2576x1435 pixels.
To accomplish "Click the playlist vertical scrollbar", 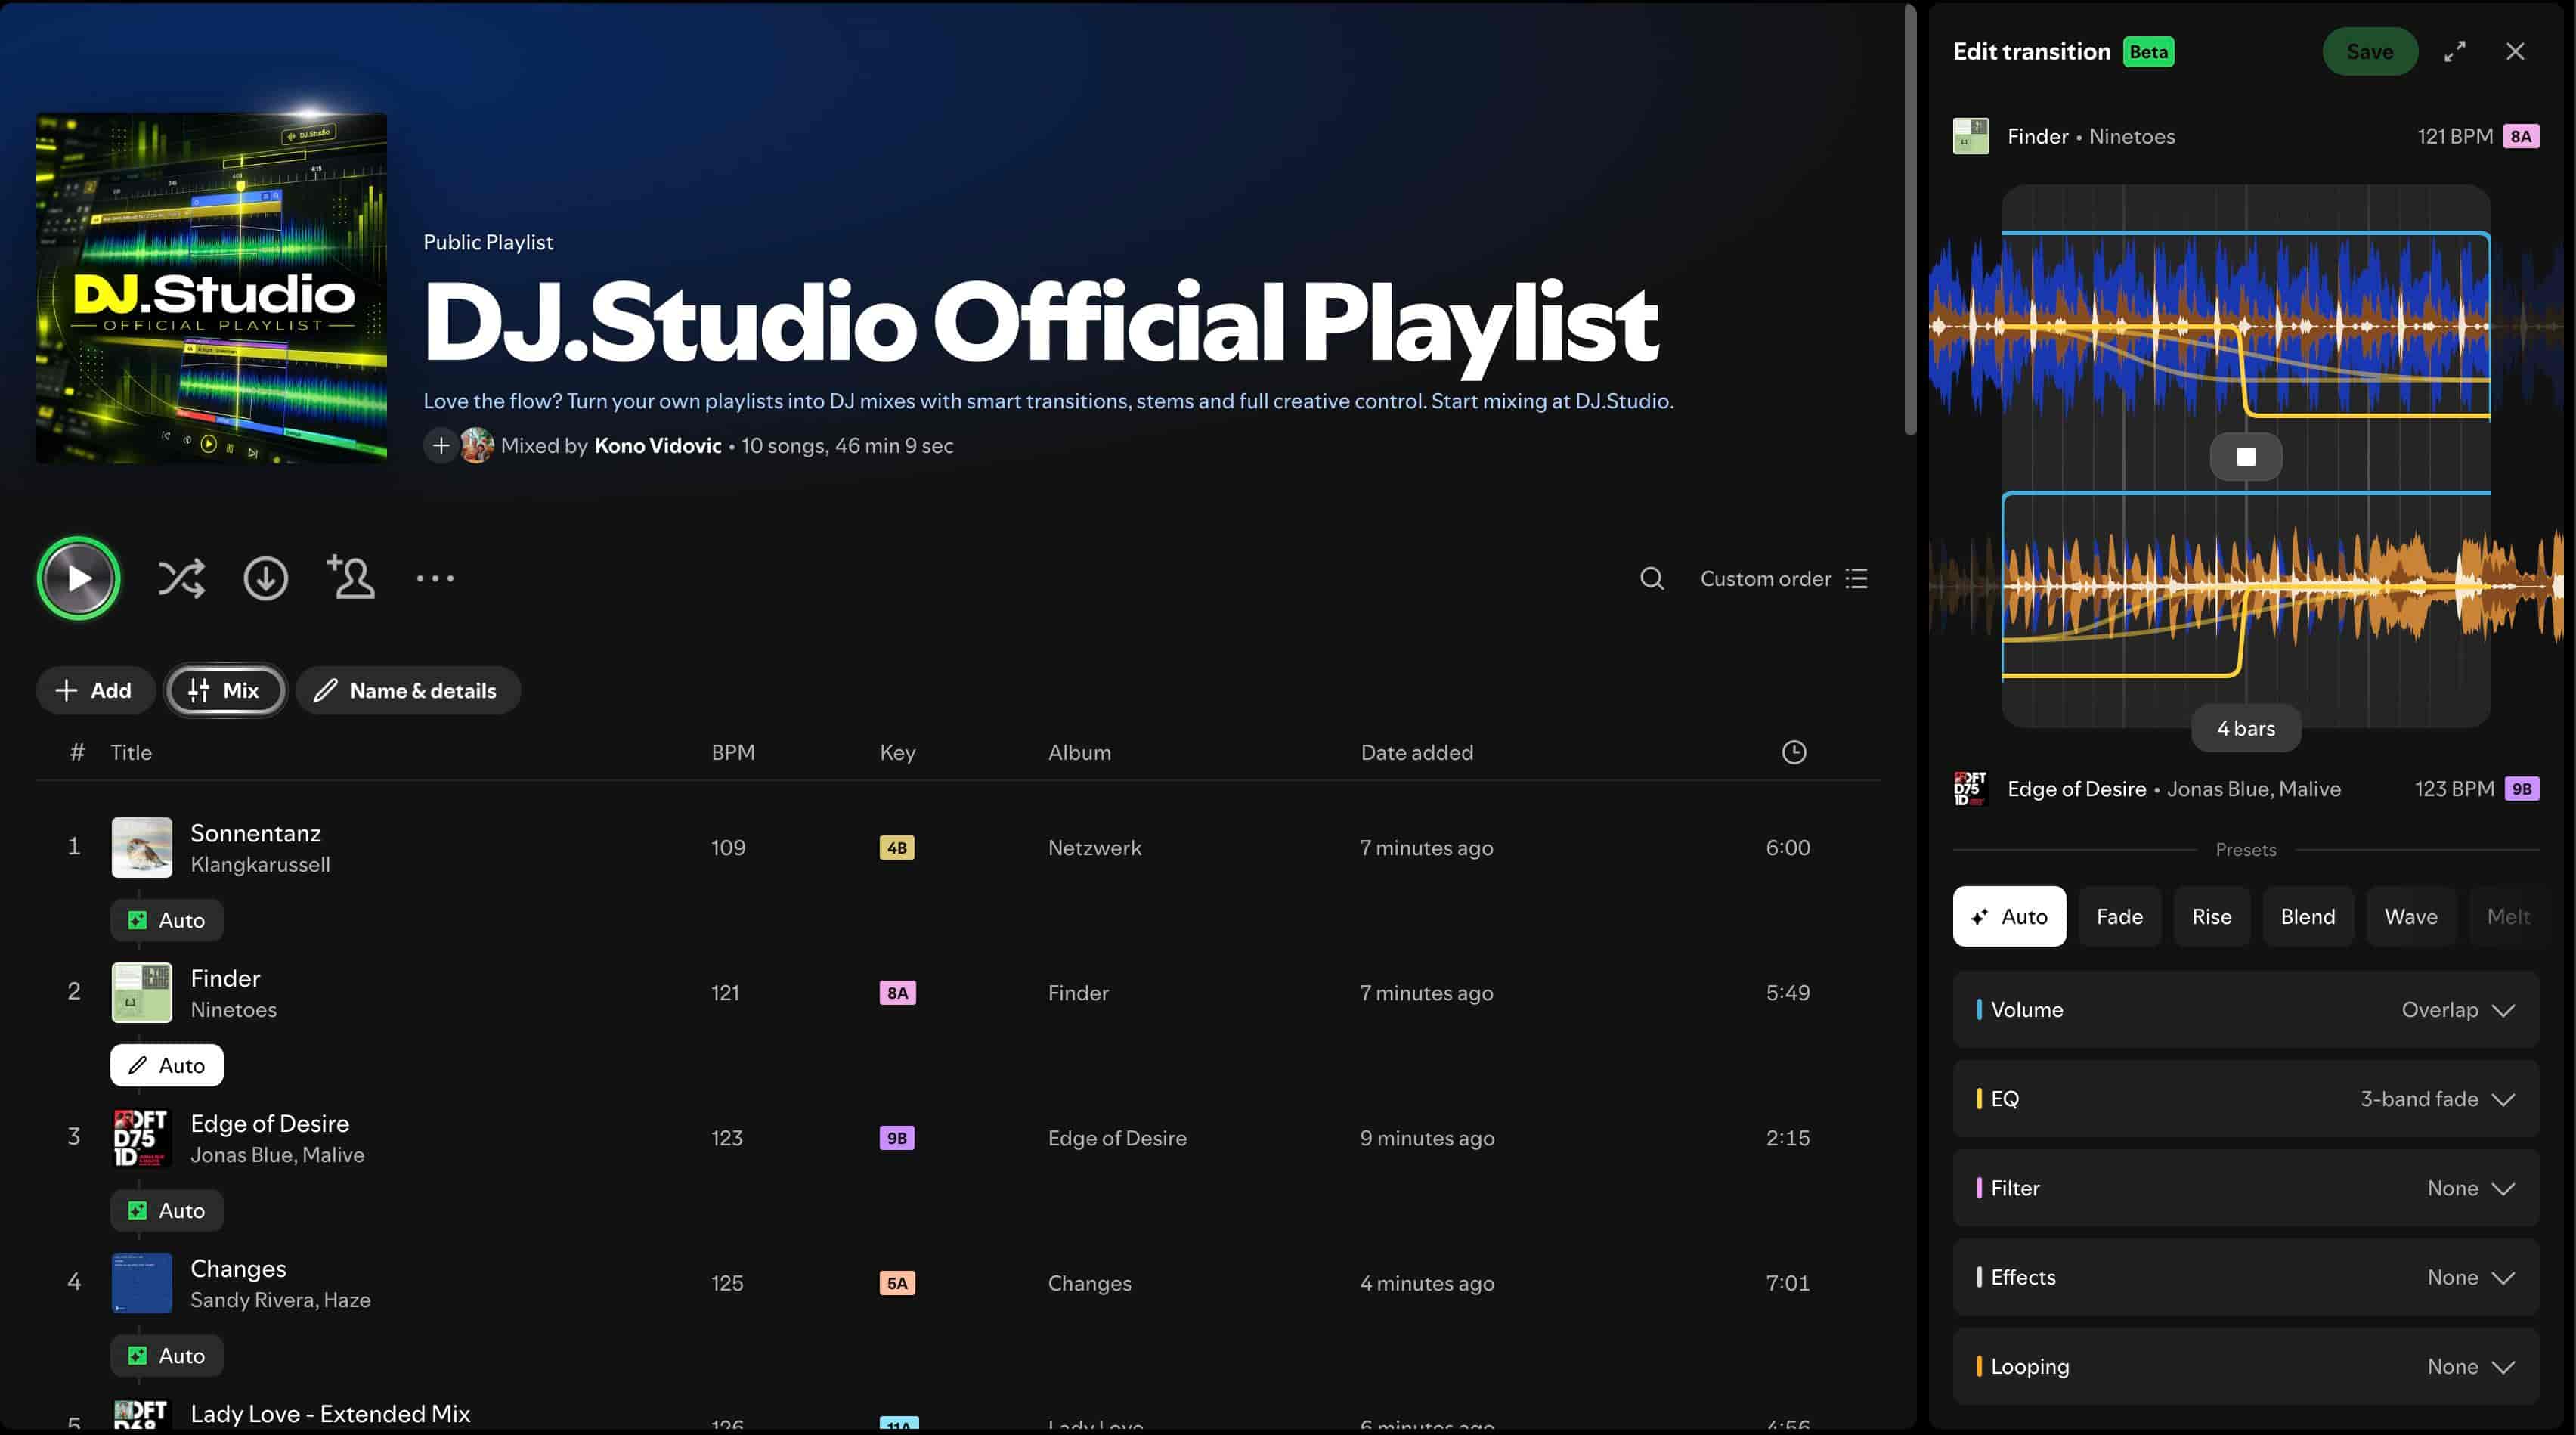I will [1909, 220].
